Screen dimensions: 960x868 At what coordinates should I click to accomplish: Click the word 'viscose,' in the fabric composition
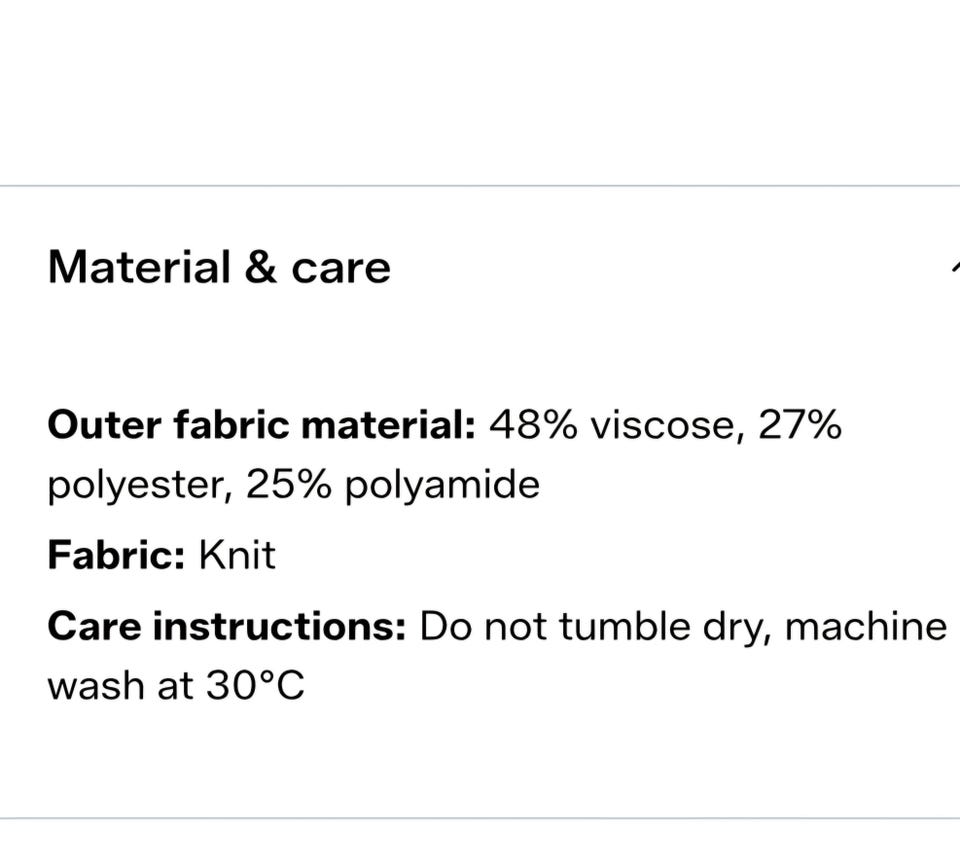coord(667,425)
